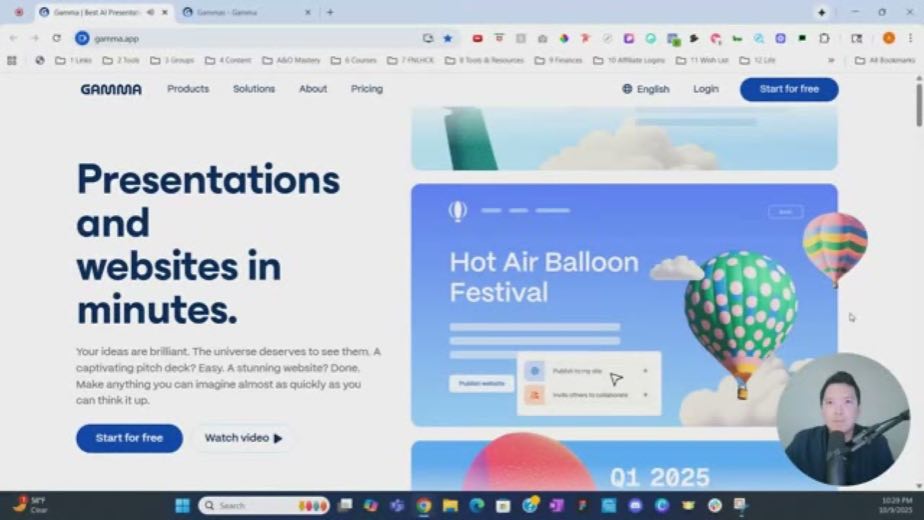Open the red extension next to bookmark star

click(x=477, y=38)
